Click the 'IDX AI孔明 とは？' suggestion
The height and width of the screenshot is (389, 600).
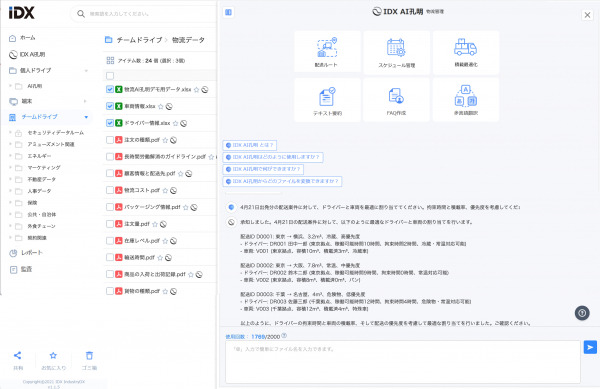point(249,145)
